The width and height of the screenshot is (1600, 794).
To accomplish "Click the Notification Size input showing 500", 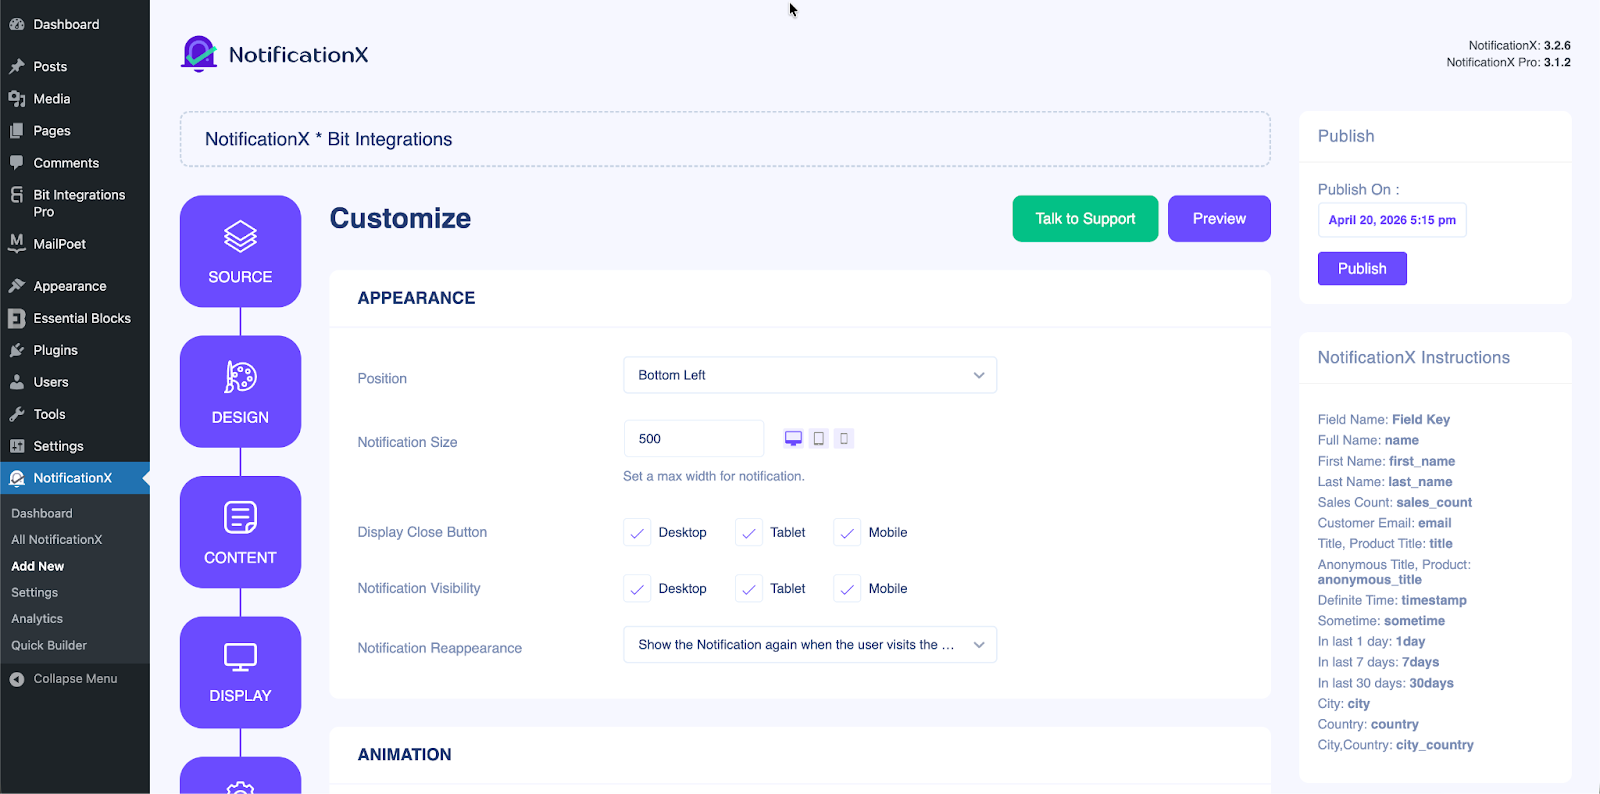I will 694,438.
